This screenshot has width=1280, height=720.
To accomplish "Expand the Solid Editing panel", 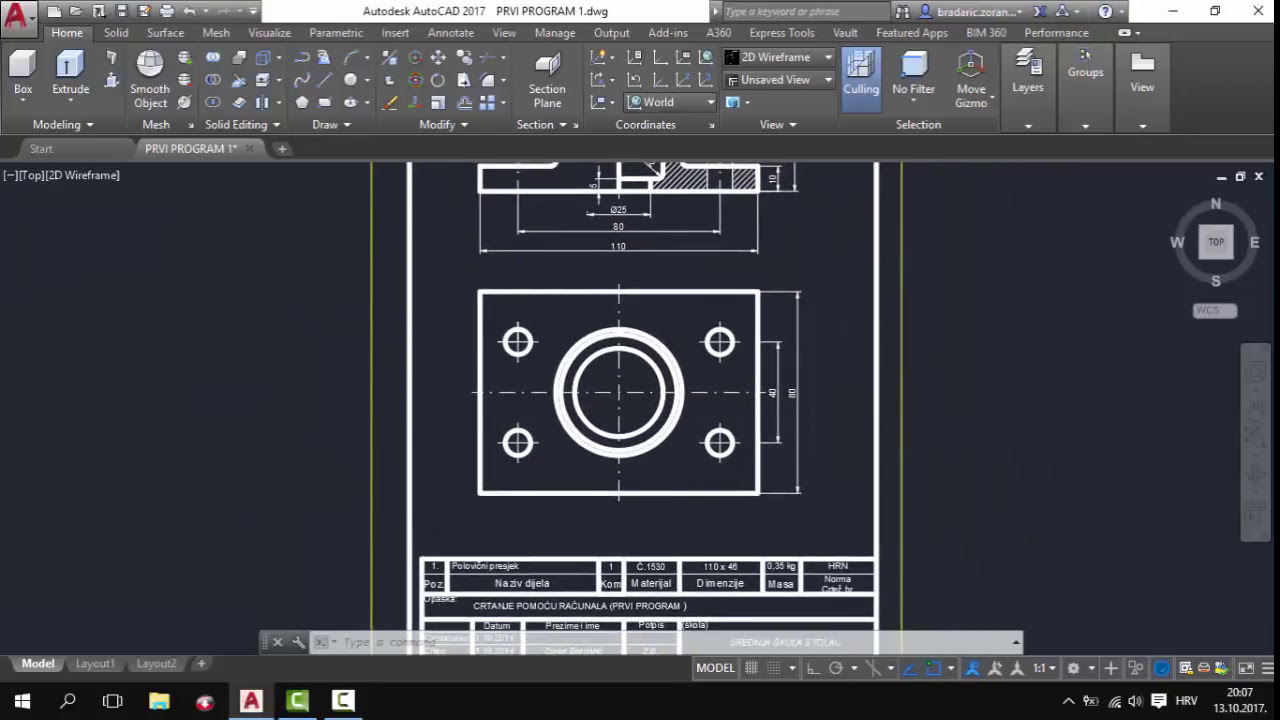I will [243, 125].
